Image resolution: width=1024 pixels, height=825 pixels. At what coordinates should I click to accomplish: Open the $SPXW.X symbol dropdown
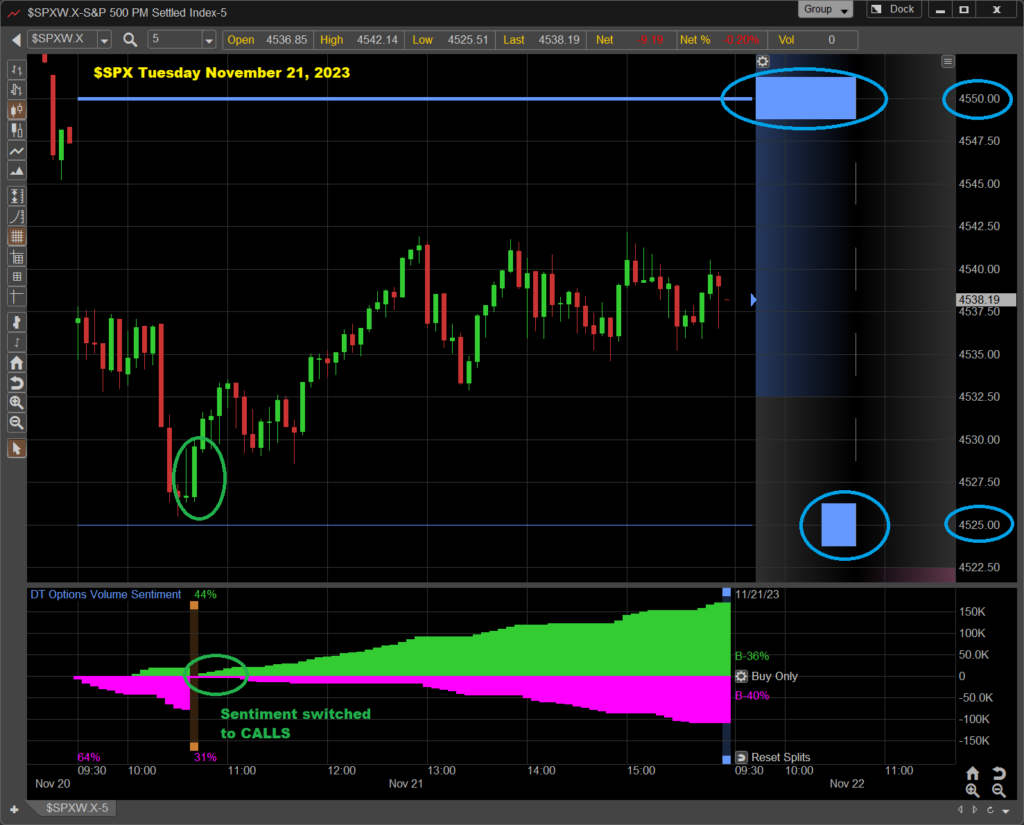click(104, 40)
